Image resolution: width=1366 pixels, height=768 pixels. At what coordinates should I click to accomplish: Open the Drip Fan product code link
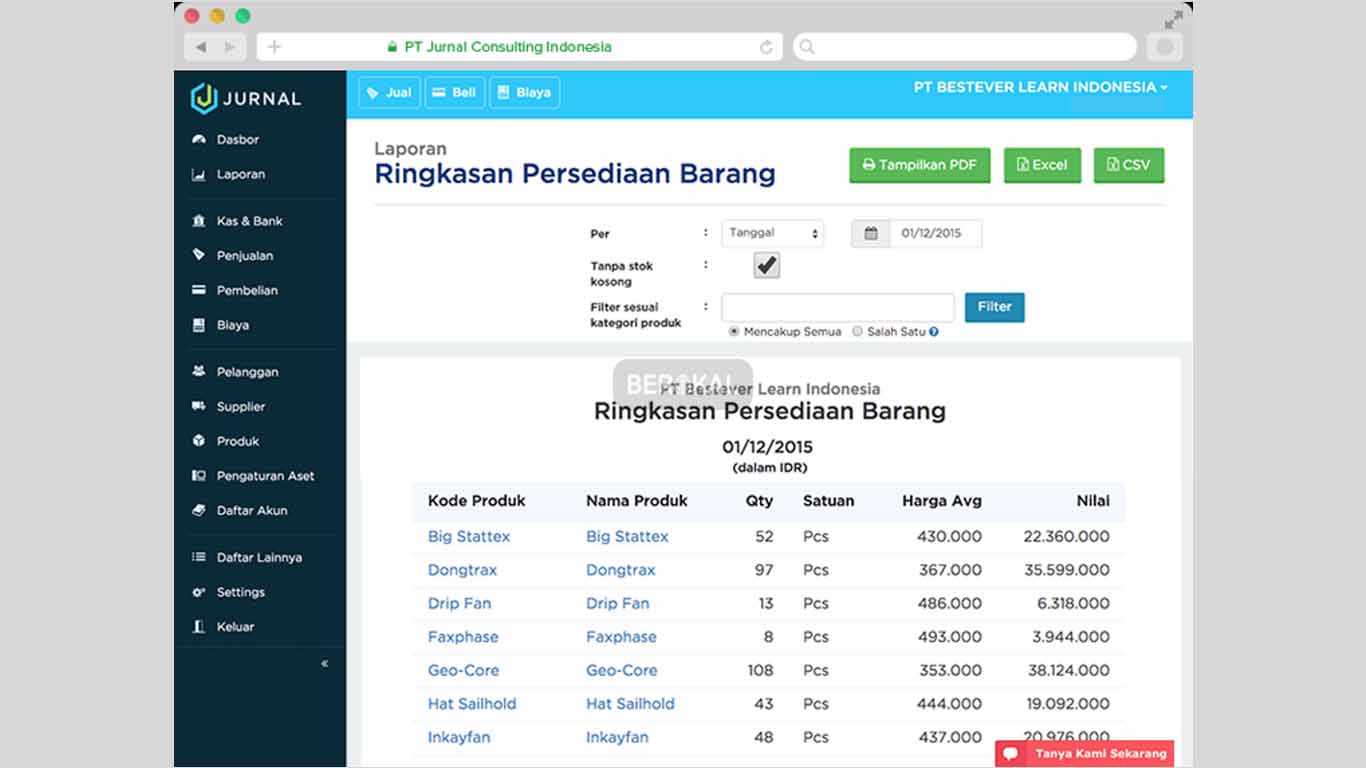tap(459, 604)
